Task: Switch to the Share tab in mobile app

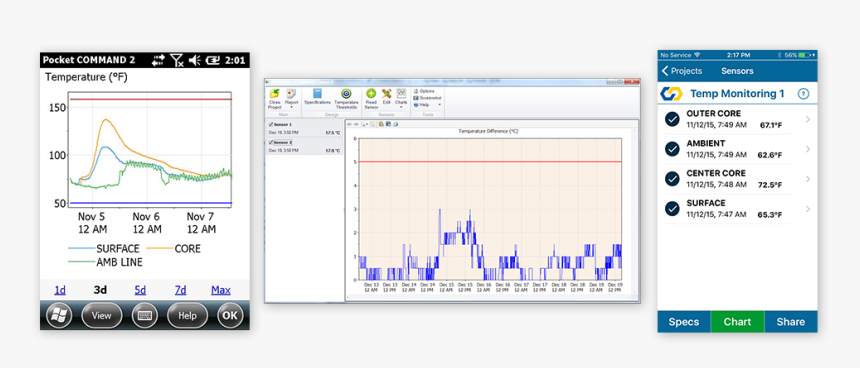Action: click(791, 322)
